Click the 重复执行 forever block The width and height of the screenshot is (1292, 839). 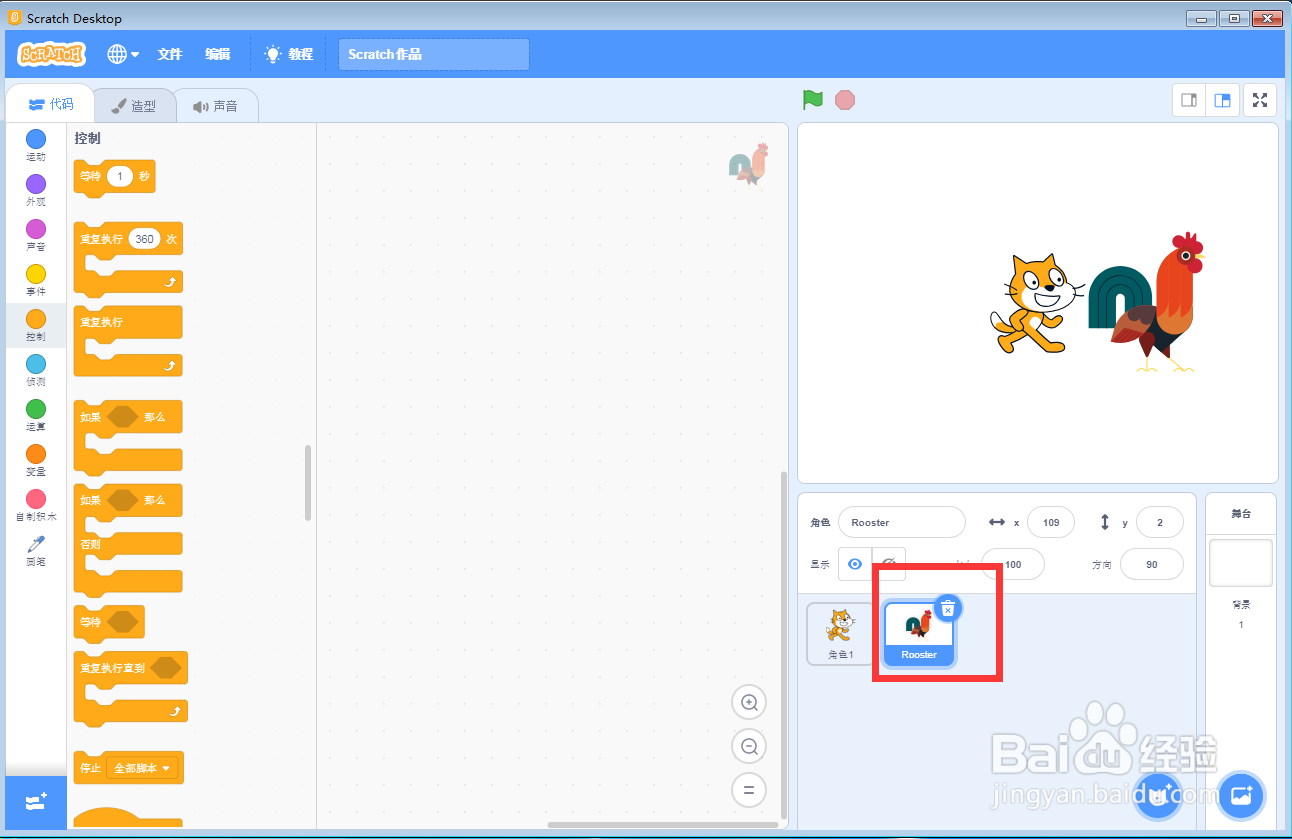[x=128, y=322]
